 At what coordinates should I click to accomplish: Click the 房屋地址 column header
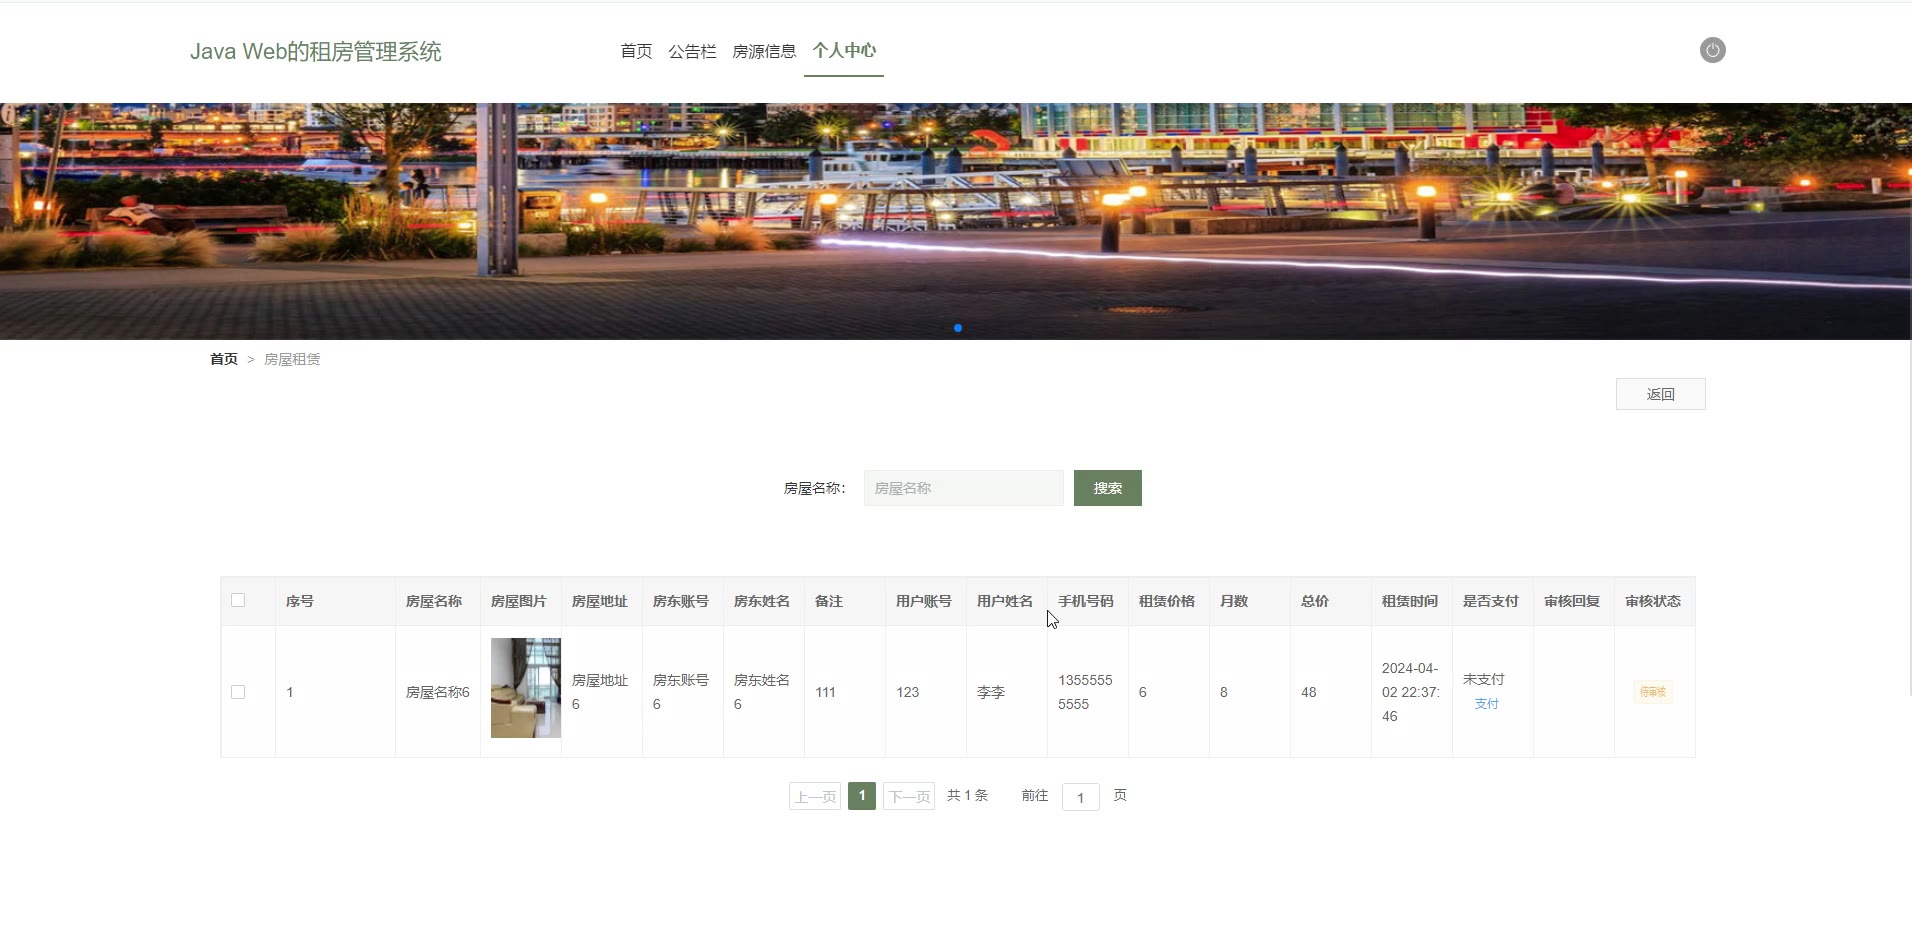coord(600,601)
